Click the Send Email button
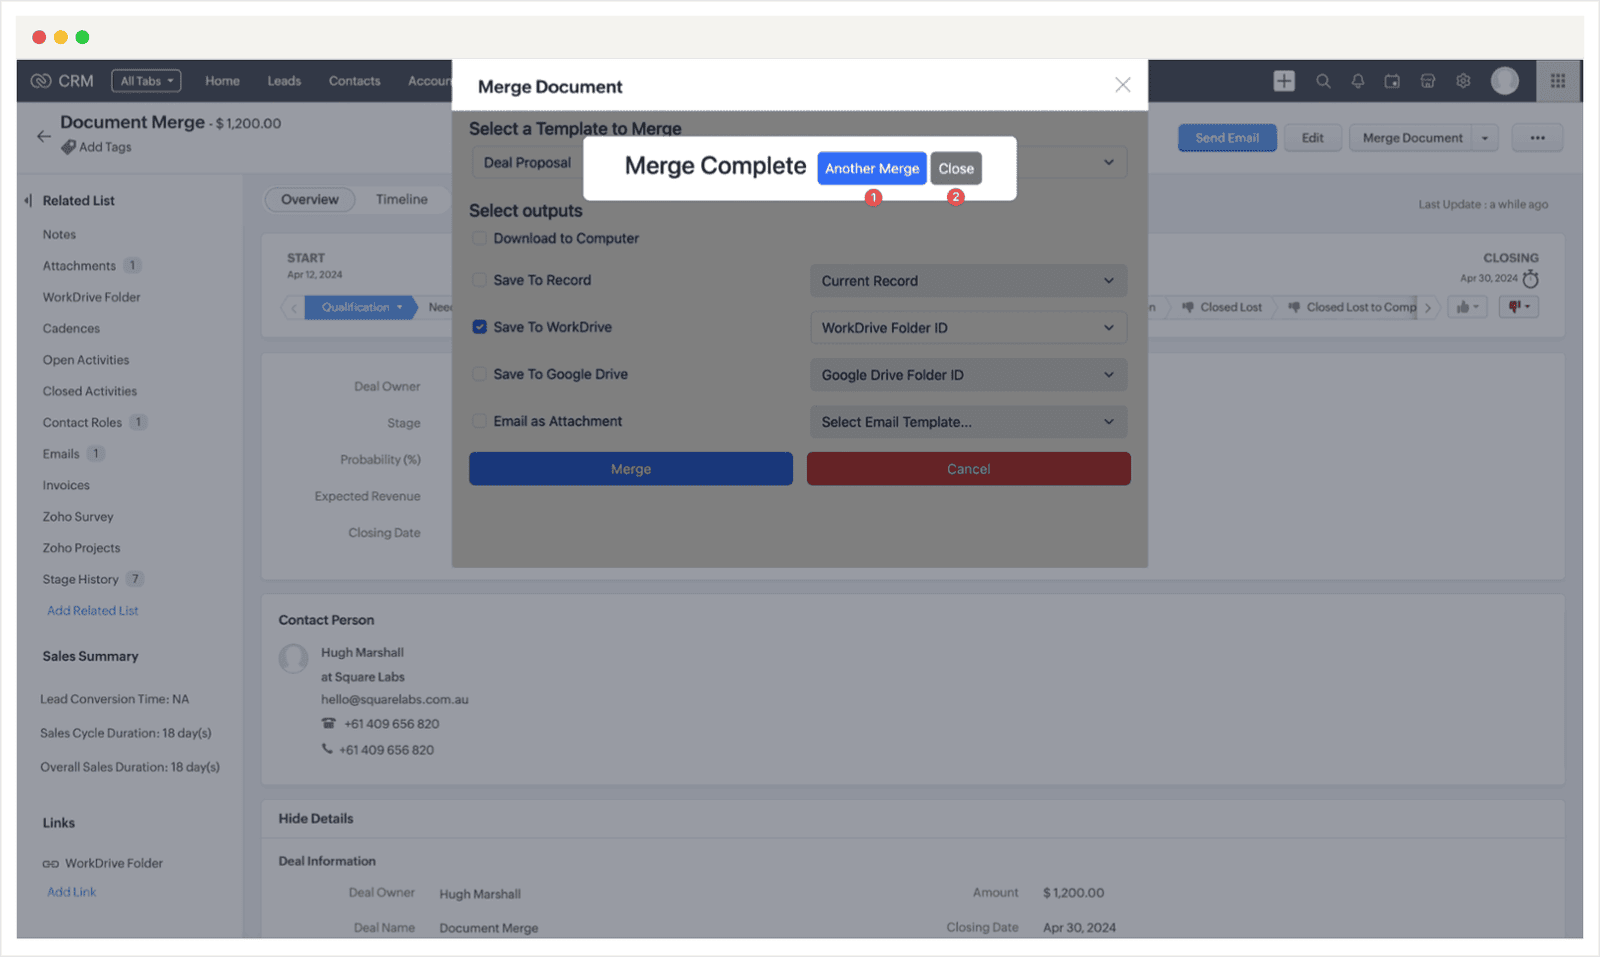1600x957 pixels. (x=1227, y=138)
